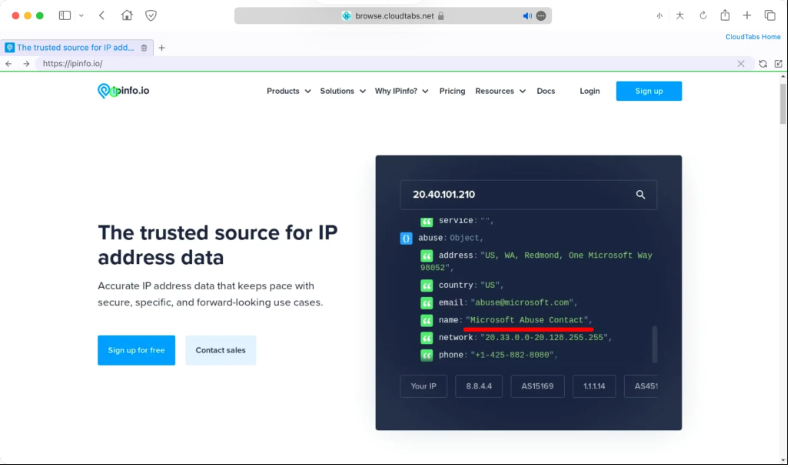The height and width of the screenshot is (468, 790).
Task: Click the ipinfo.io logo
Action: 123,91
